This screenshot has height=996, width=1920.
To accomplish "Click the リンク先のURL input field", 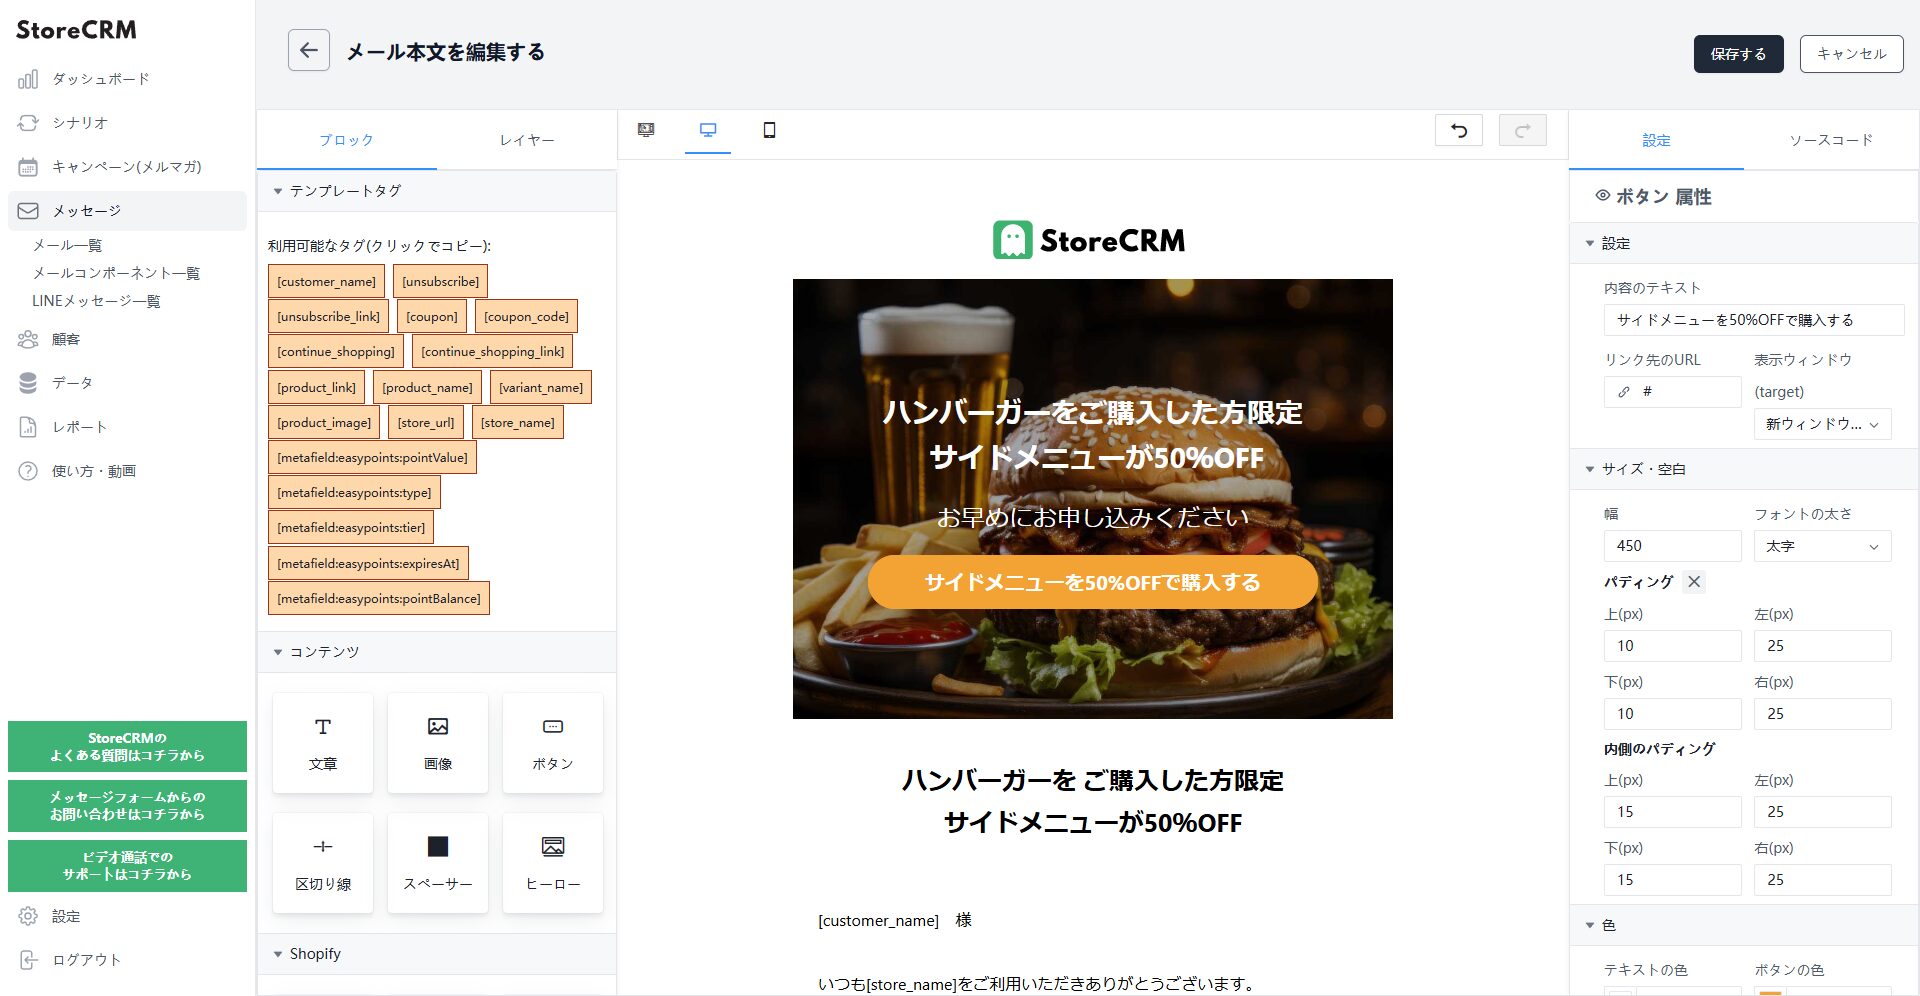I will coord(1672,392).
